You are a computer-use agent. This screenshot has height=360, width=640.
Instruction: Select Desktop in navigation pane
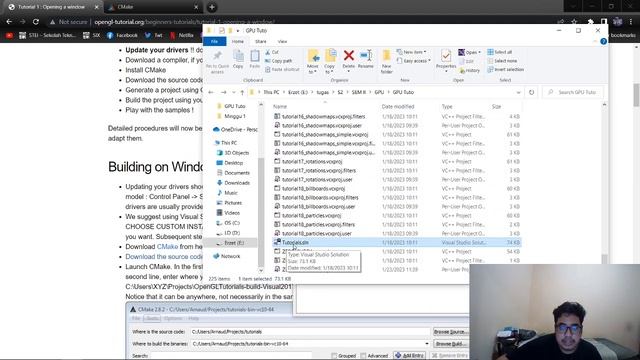point(234,162)
